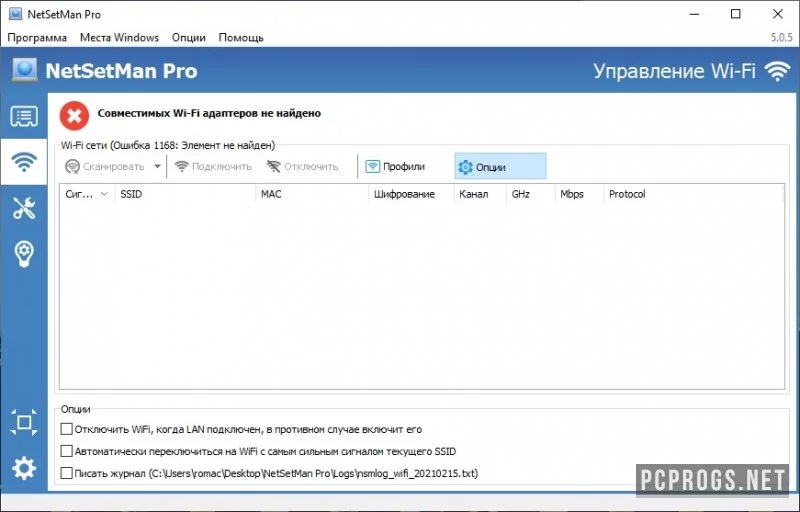Expand the Сканировать dropdown arrow

pyautogui.click(x=157, y=167)
